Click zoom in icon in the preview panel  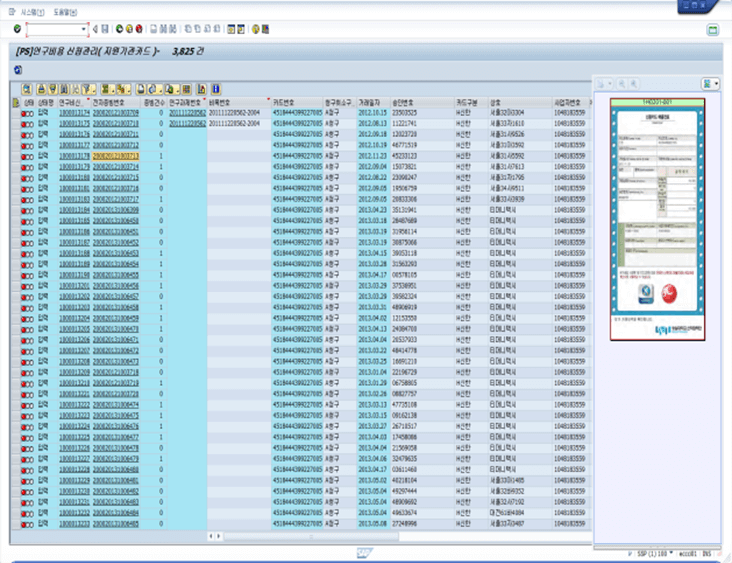(x=621, y=85)
